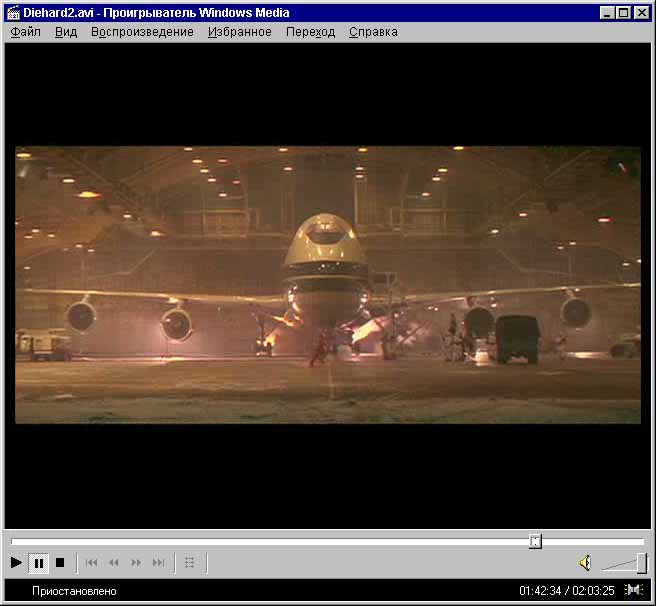Click the stereo sound indicator icon
This screenshot has height=606, width=656.
pos(634,591)
